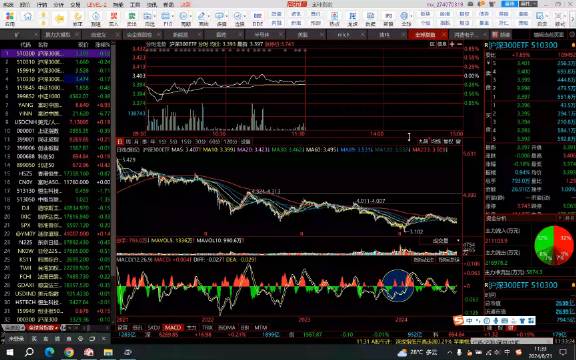This screenshot has height=360, width=576.
Task: Expand the 画线 draw tool dropdown arrow
Action: pos(208,16)
